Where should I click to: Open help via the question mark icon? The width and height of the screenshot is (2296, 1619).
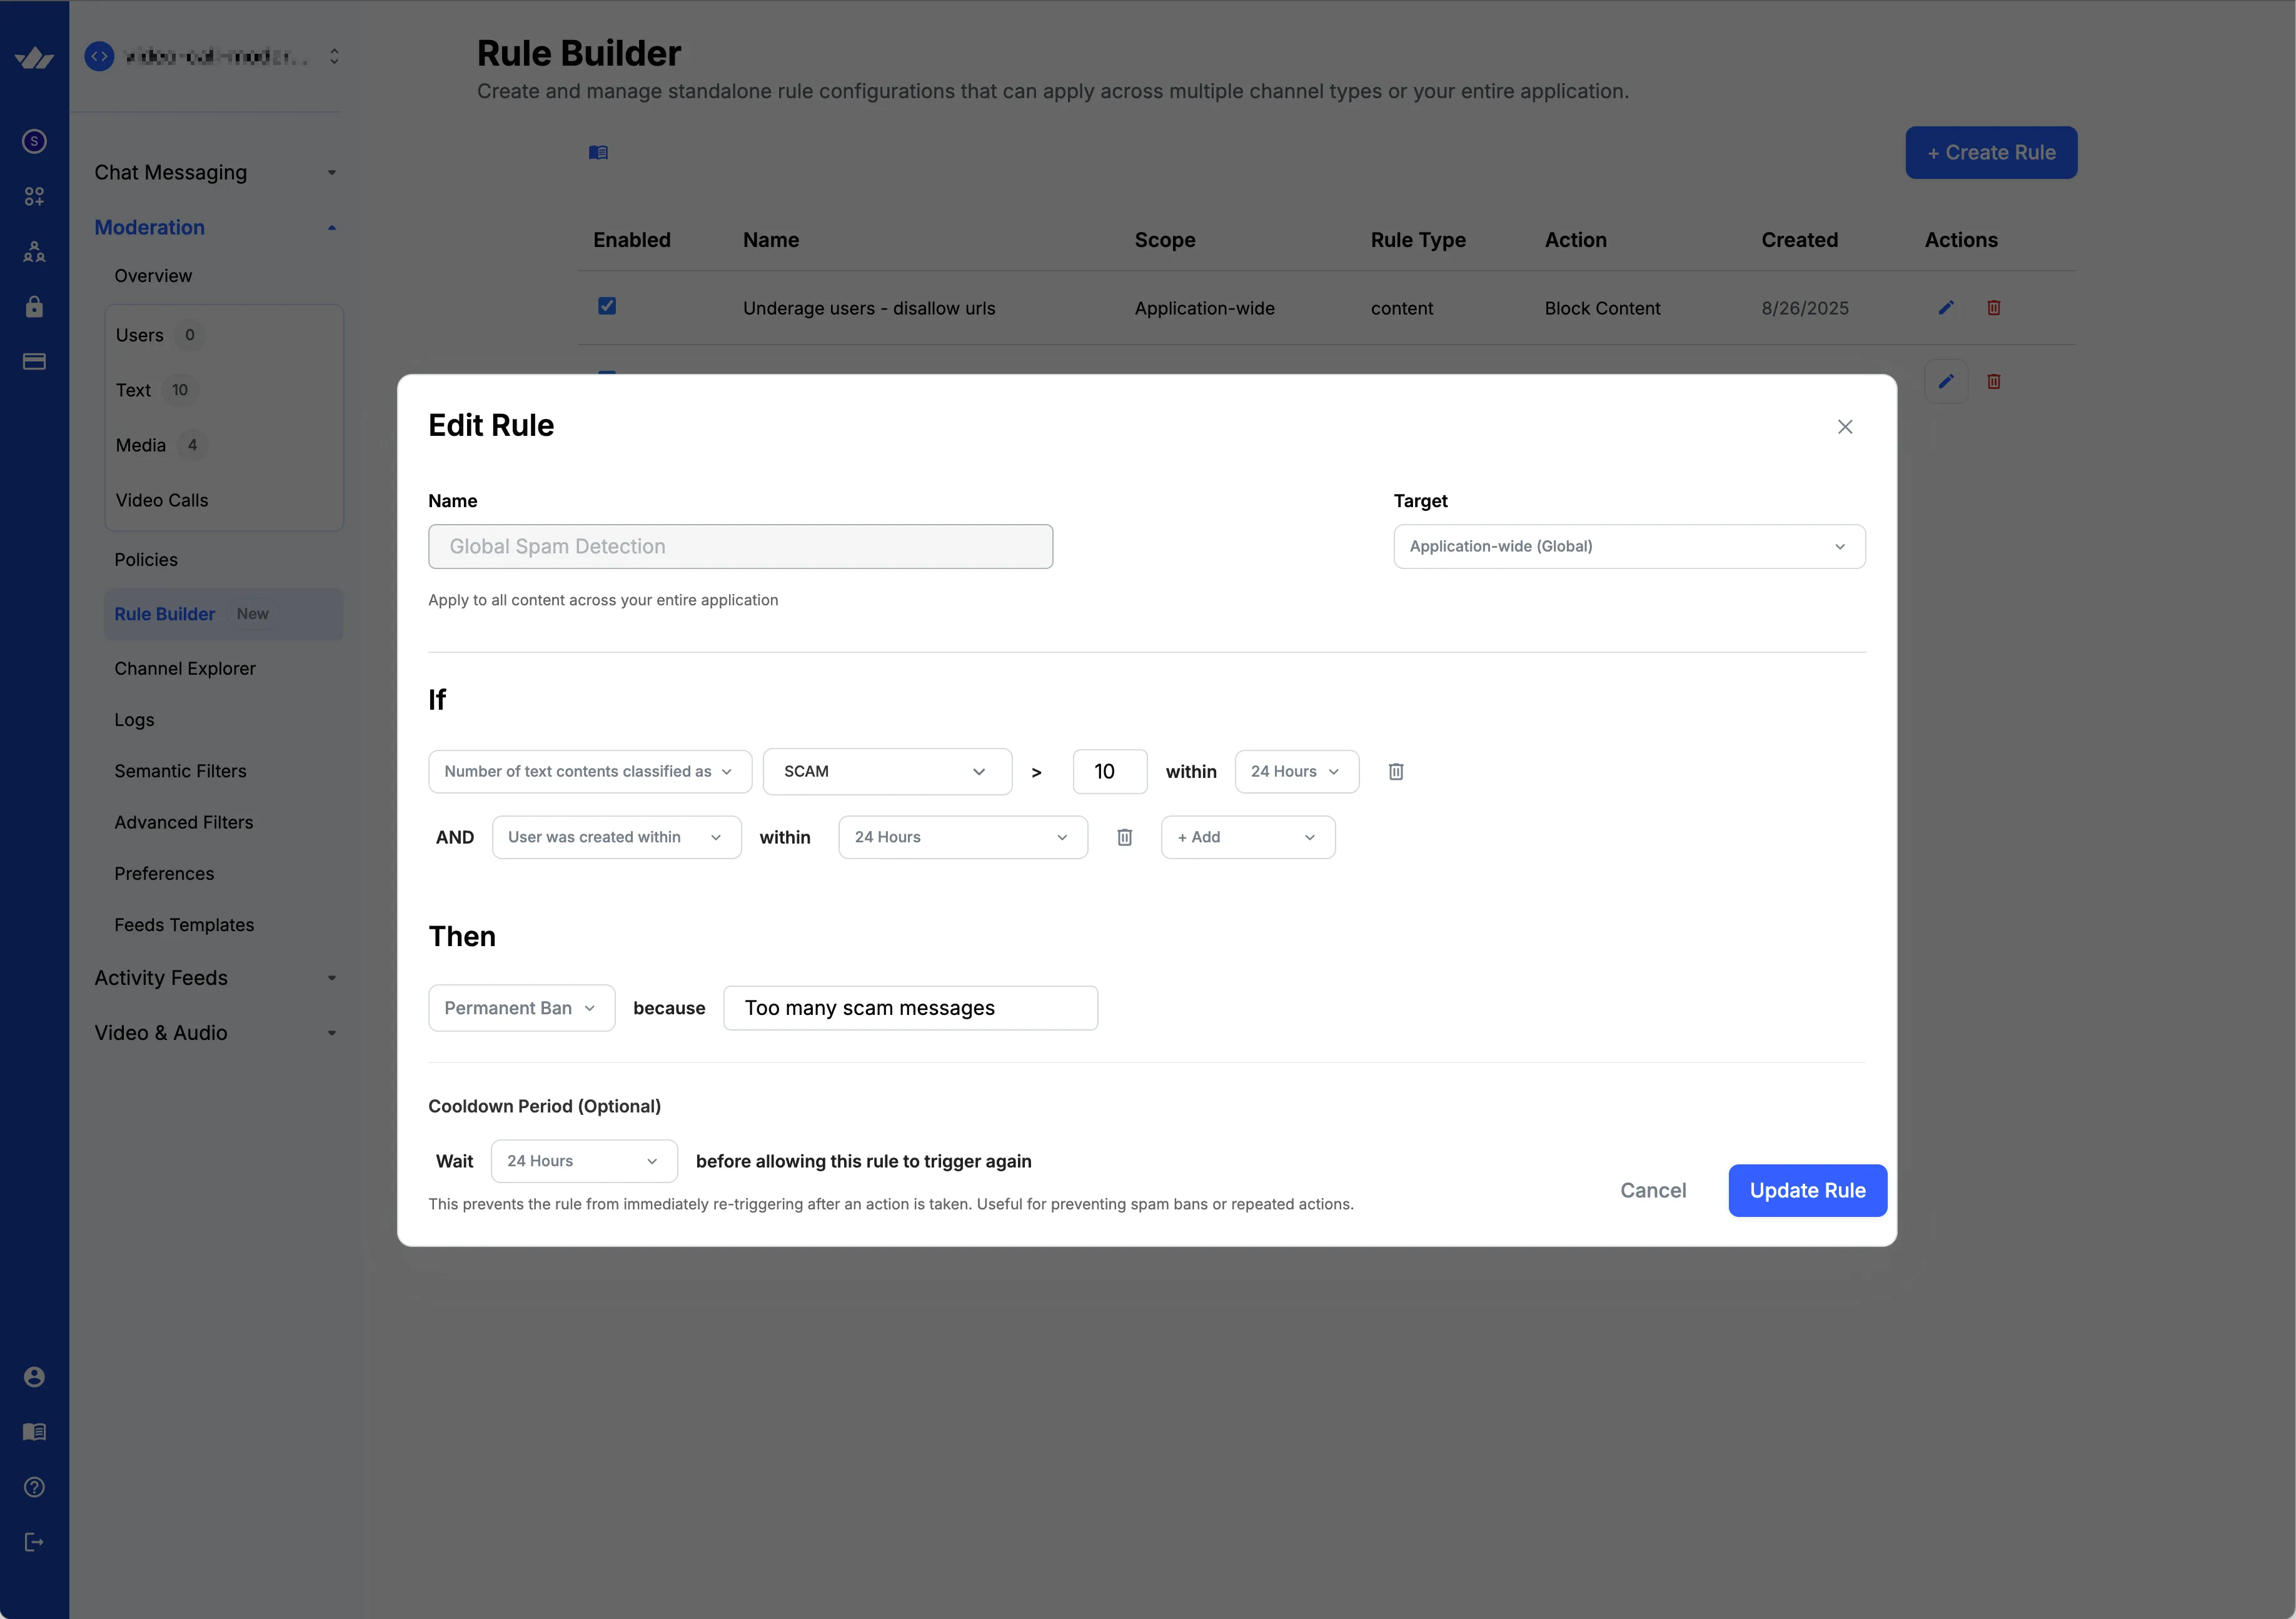click(34, 1487)
